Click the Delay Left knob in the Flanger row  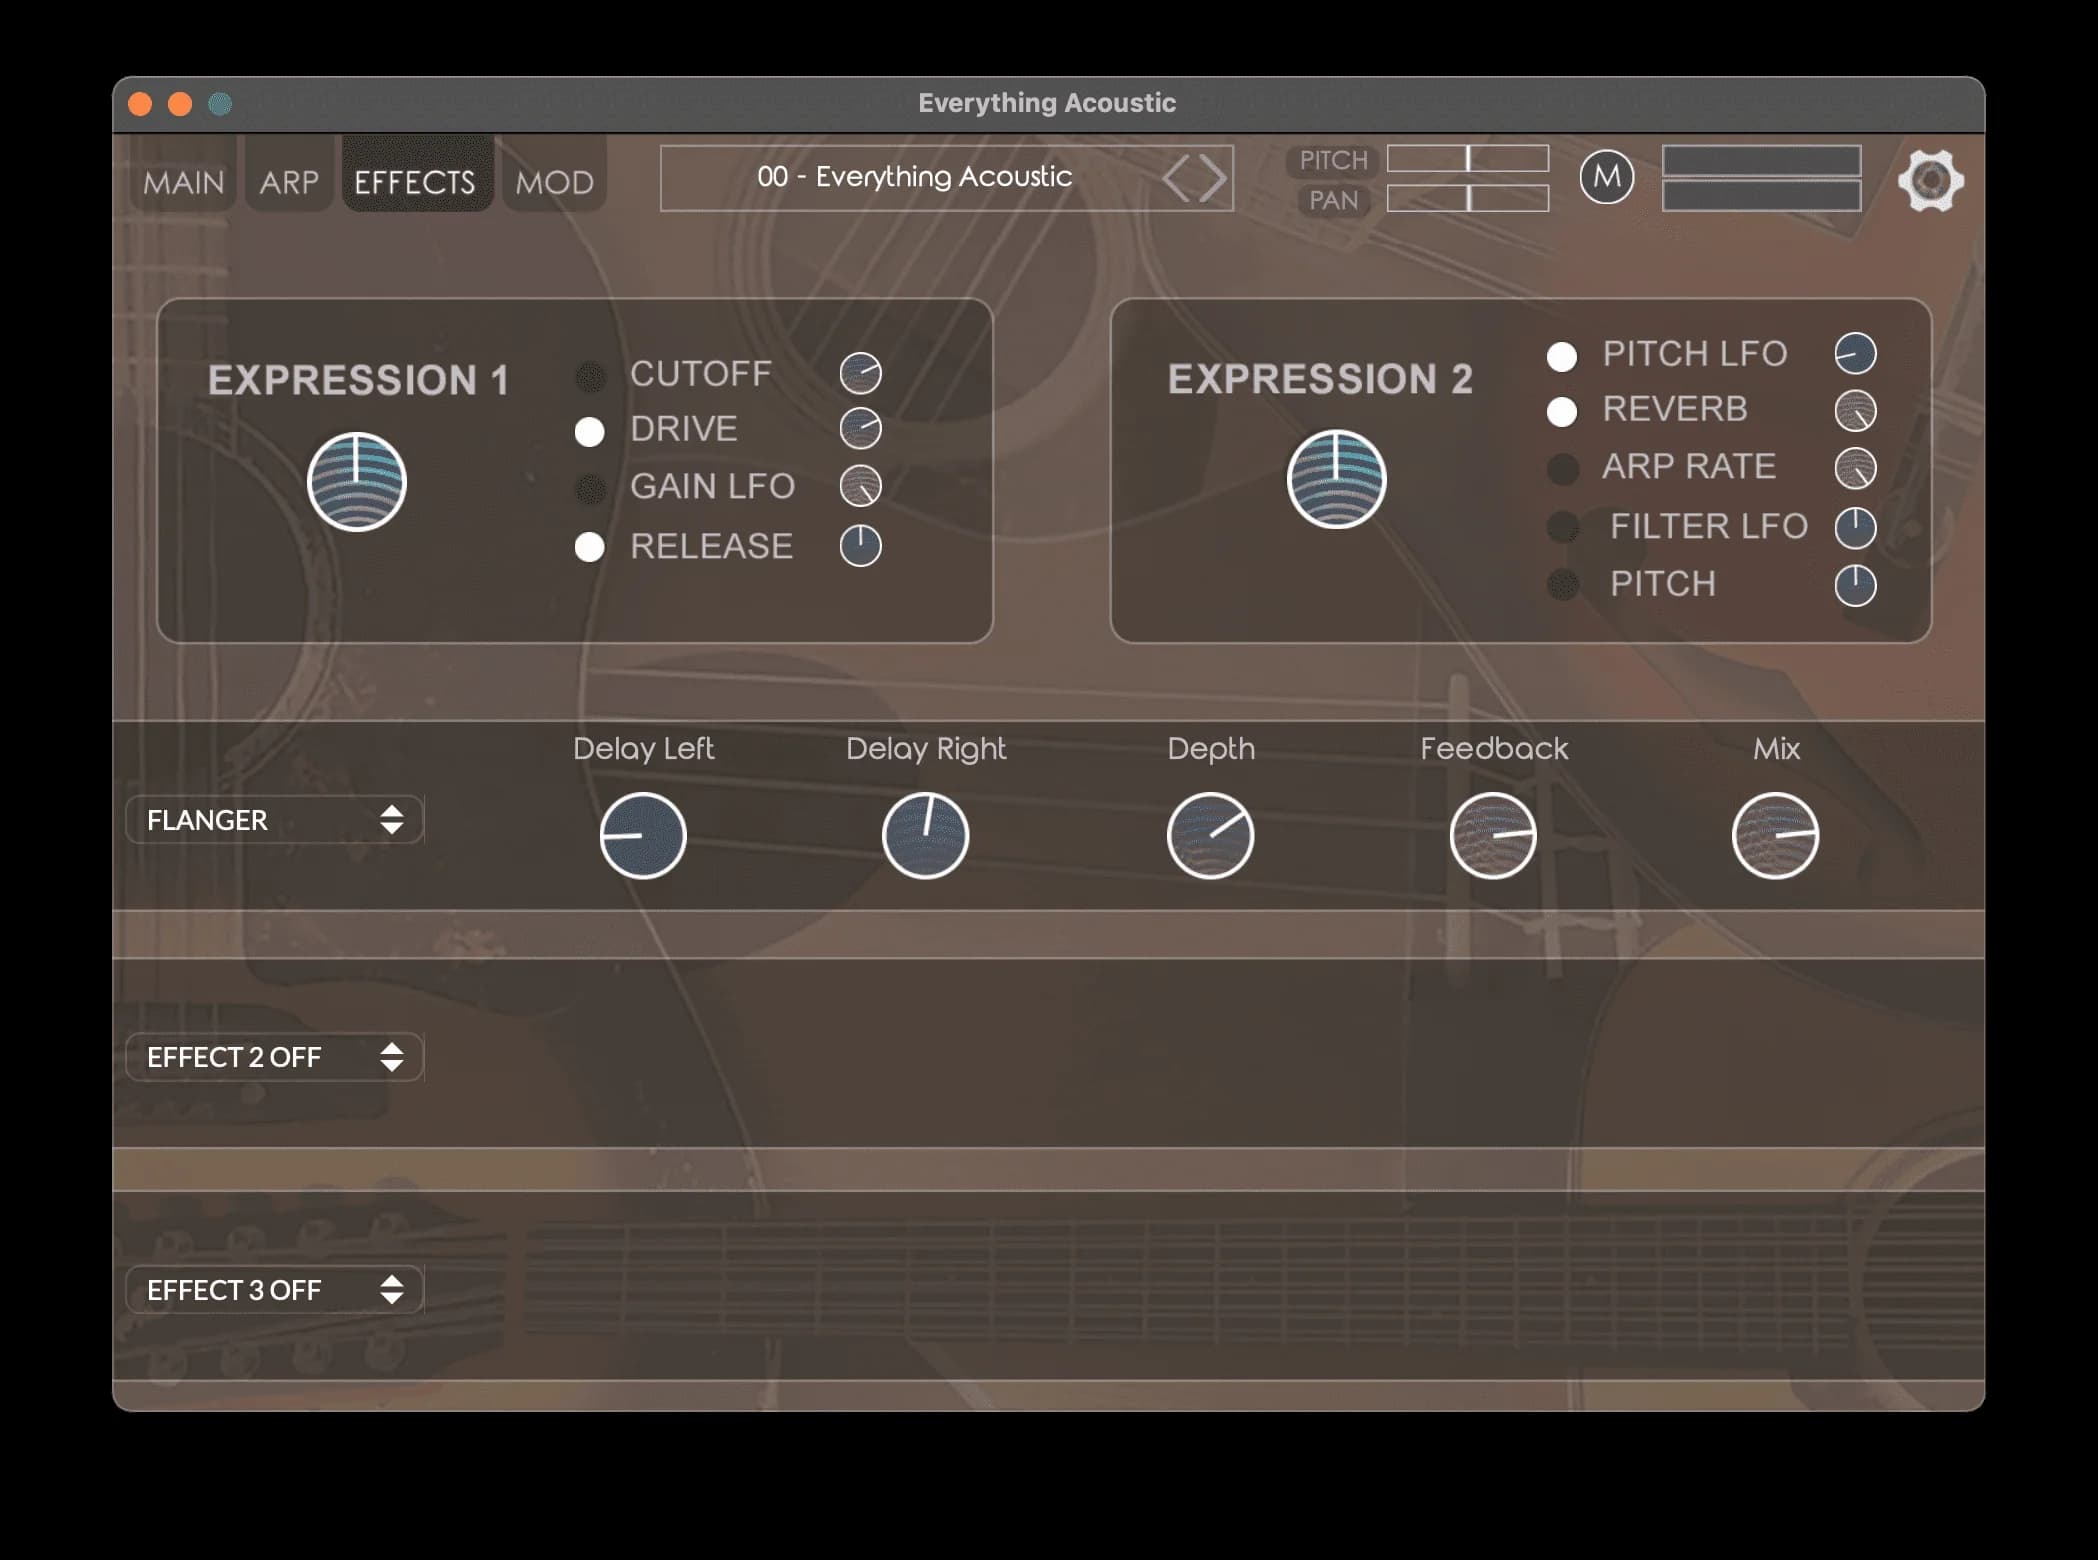coord(643,836)
